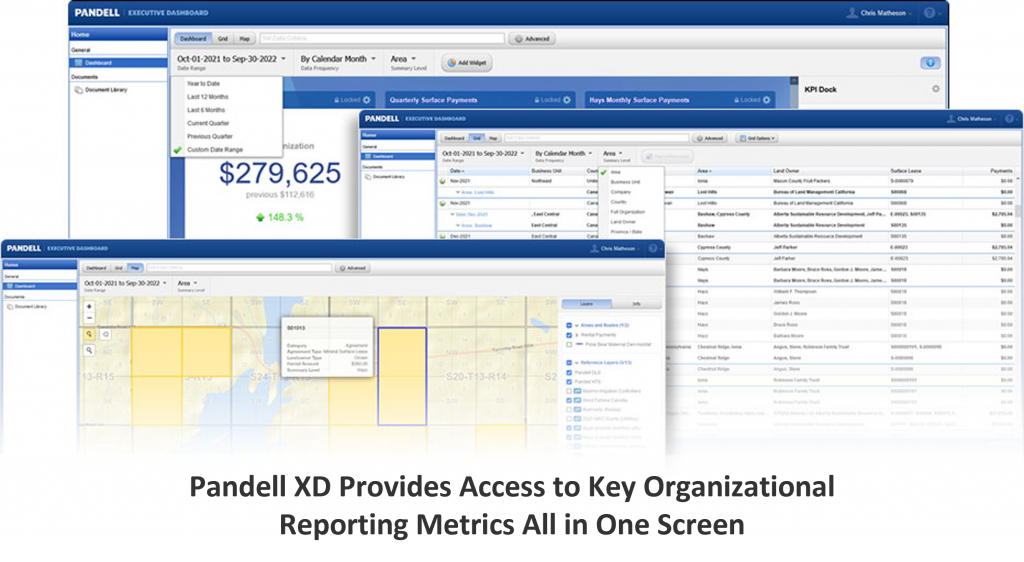This screenshot has width=1024, height=562.
Task: Click Advanced button in map window
Action: 353,268
